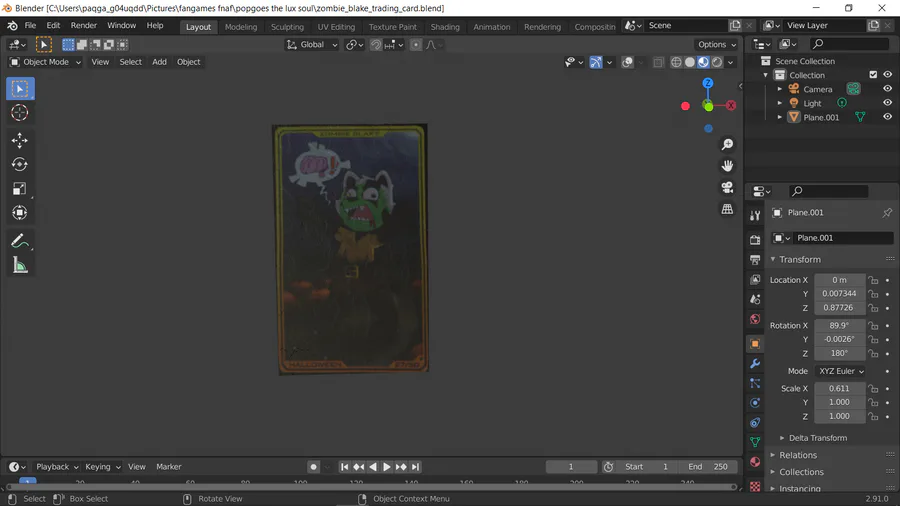
Task: Open the Options dropdown
Action: point(717,45)
